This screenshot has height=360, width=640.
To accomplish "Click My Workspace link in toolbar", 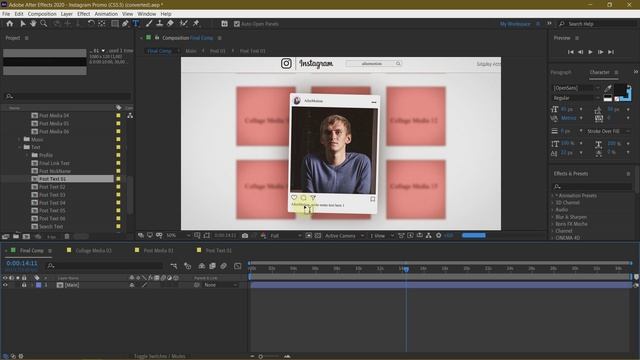I will [515, 24].
